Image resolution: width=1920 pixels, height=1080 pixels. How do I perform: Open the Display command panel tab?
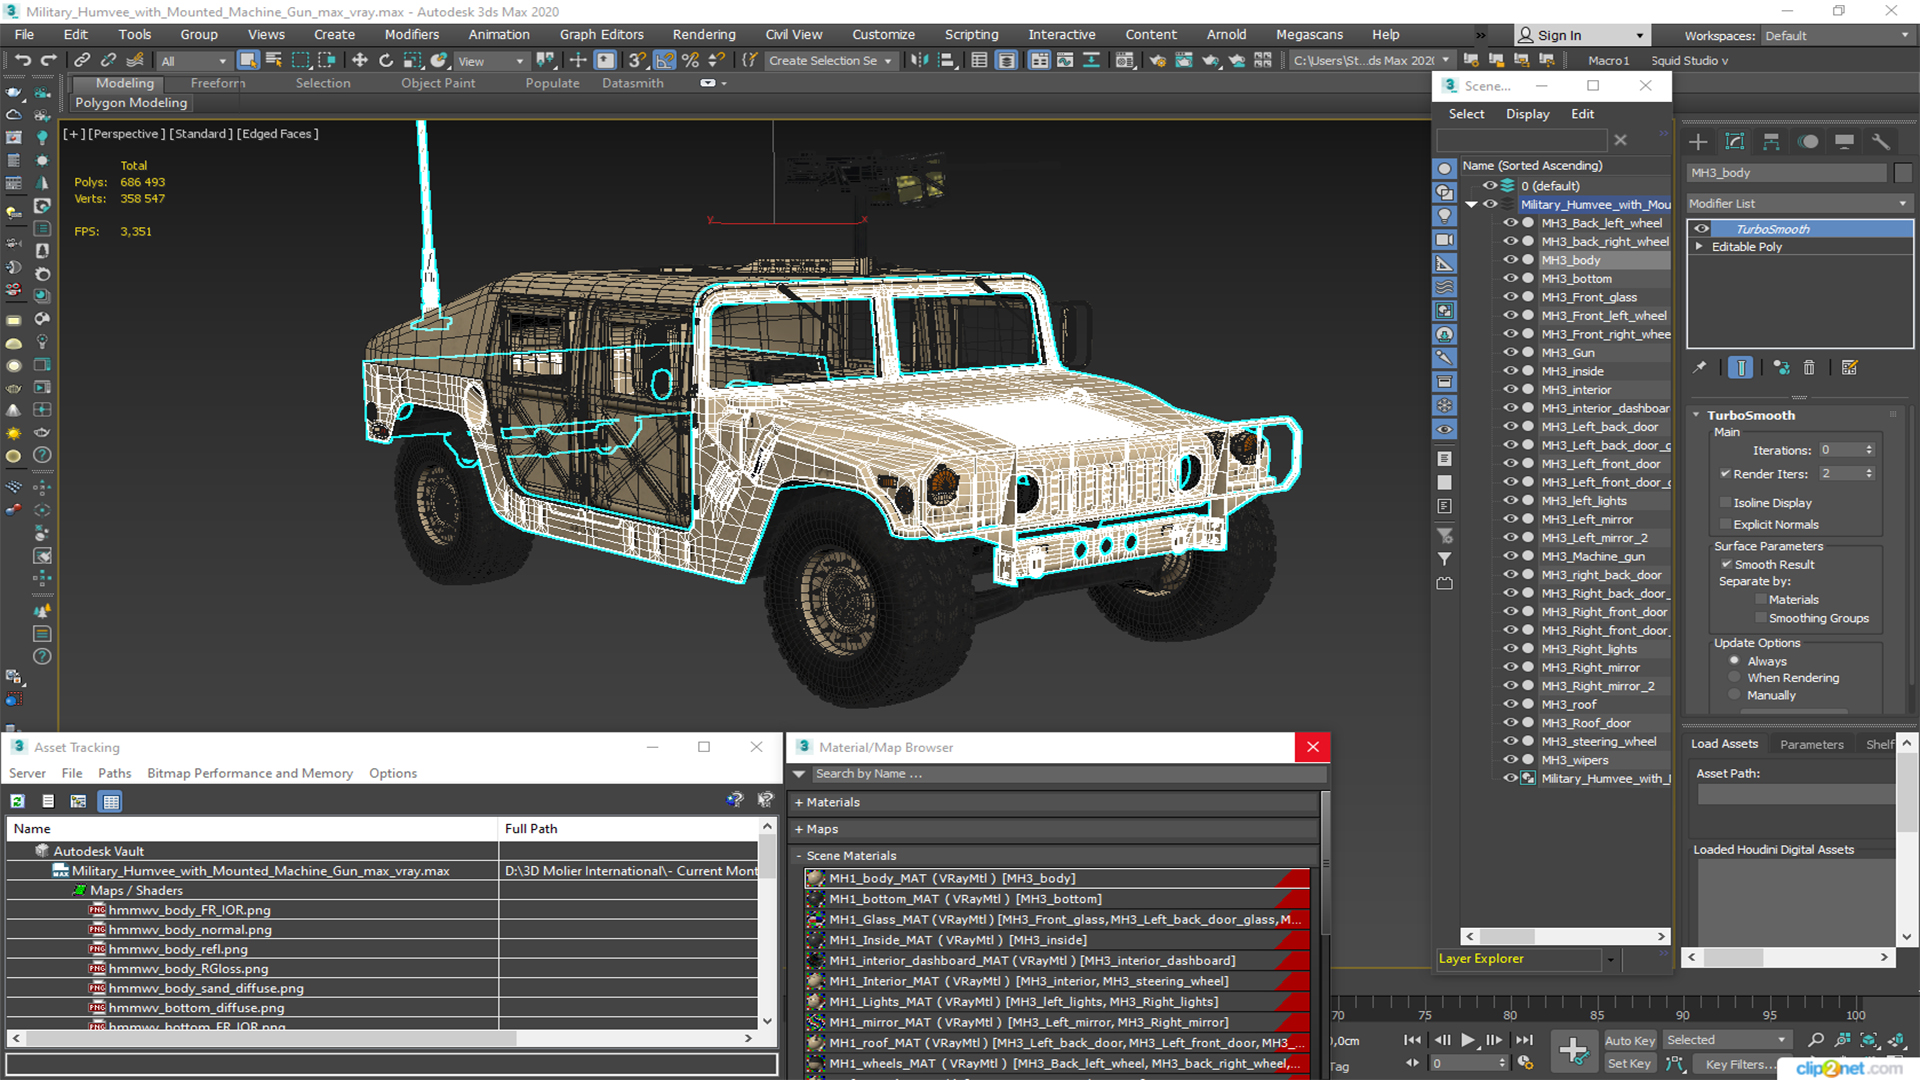click(x=1844, y=142)
